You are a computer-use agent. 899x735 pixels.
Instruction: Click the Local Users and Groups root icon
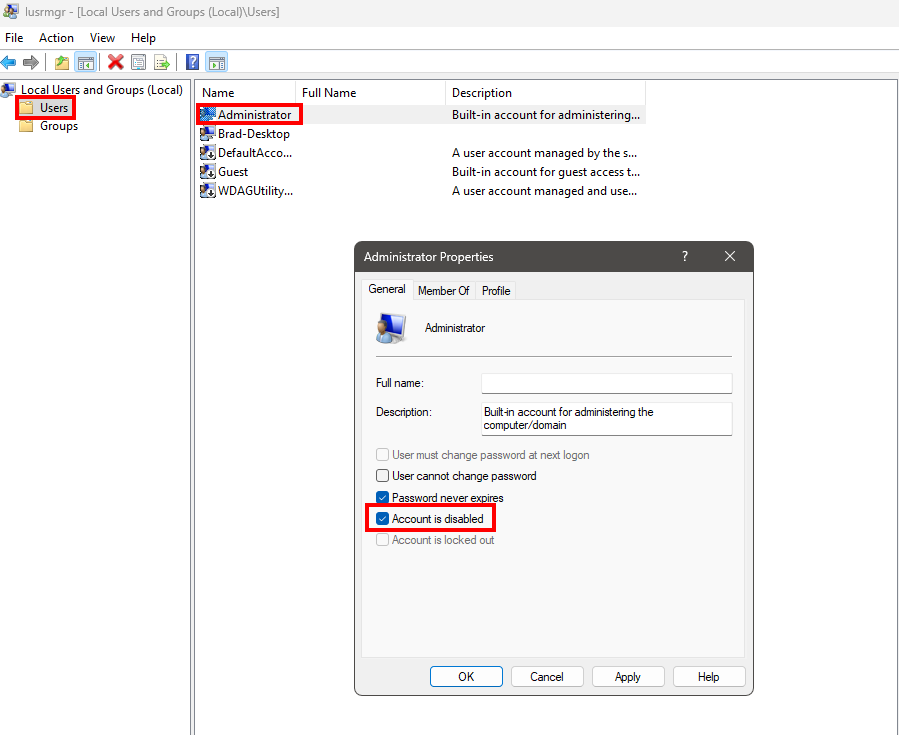click(x=9, y=90)
